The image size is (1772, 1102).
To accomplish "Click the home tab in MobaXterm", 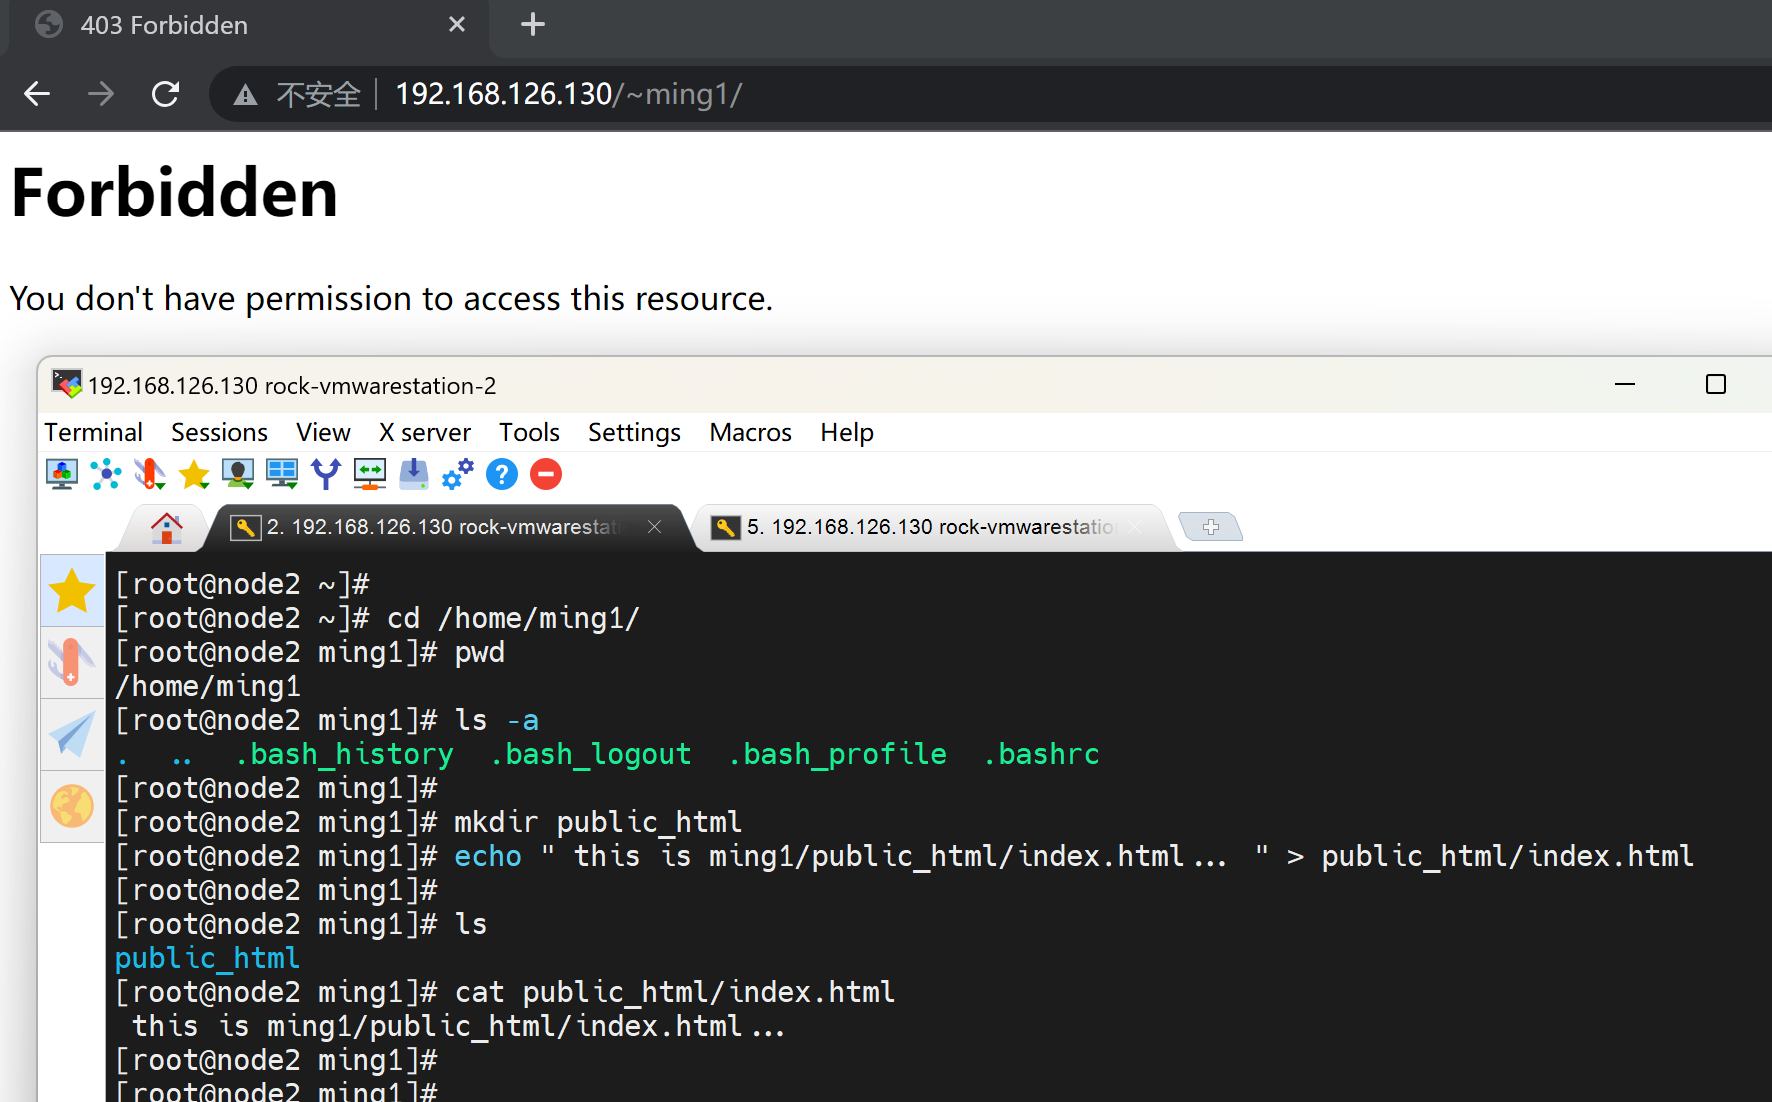I will click(166, 527).
